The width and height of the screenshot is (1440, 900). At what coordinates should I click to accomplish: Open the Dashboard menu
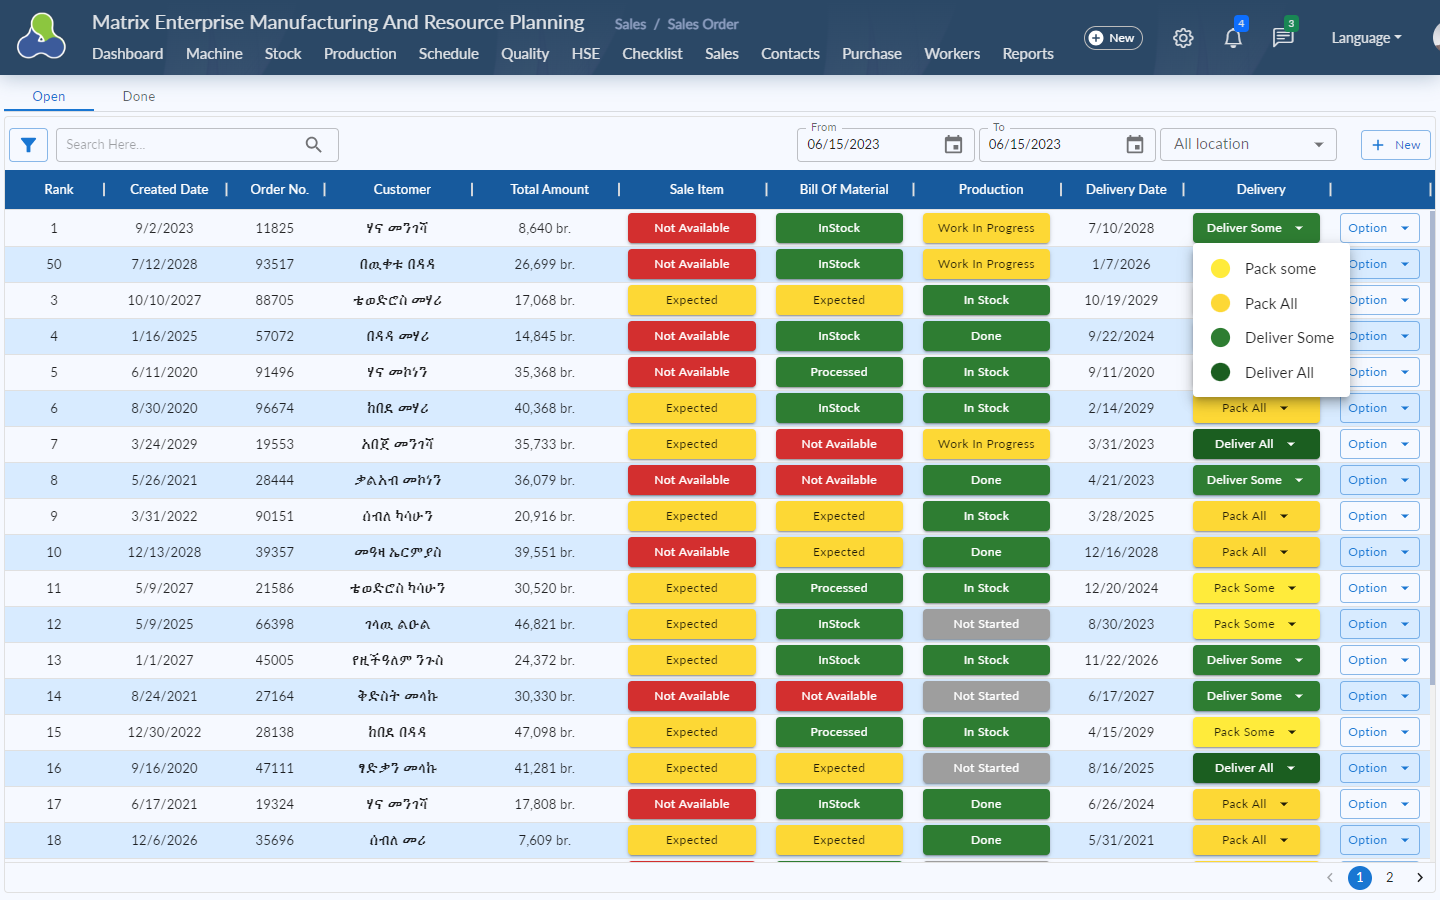coord(128,54)
